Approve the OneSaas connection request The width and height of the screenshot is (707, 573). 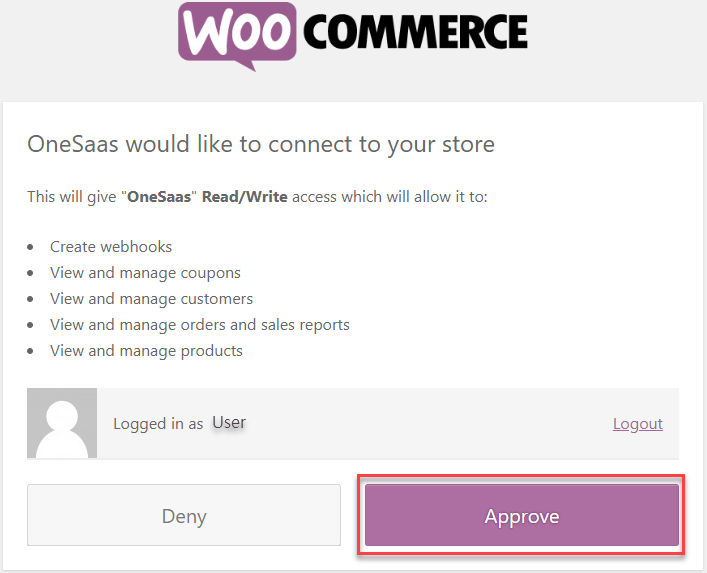[522, 515]
